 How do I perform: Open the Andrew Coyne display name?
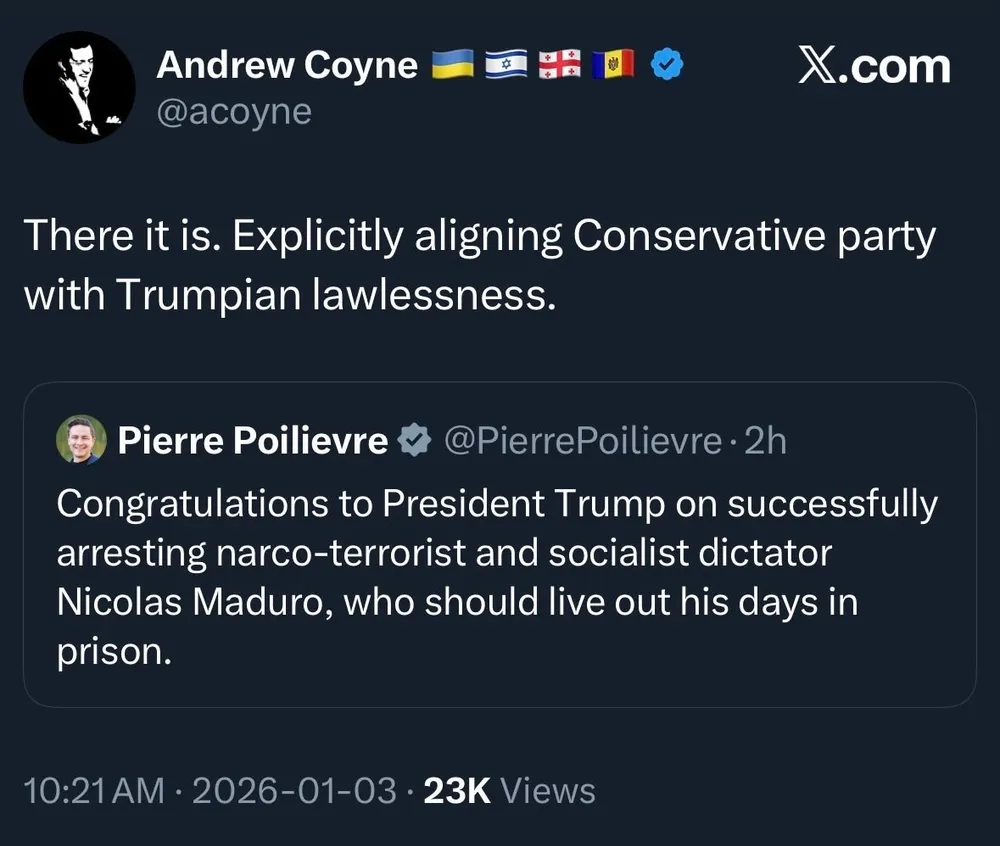287,66
